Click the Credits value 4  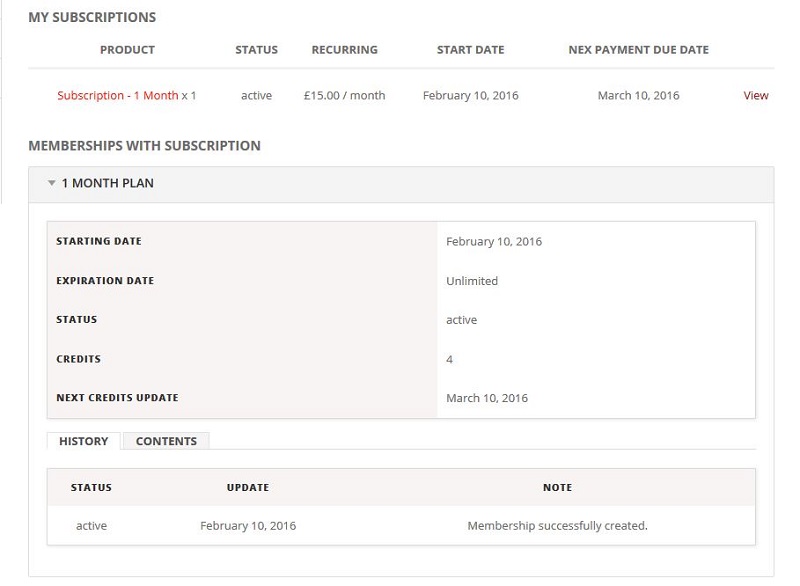pyautogui.click(x=449, y=360)
